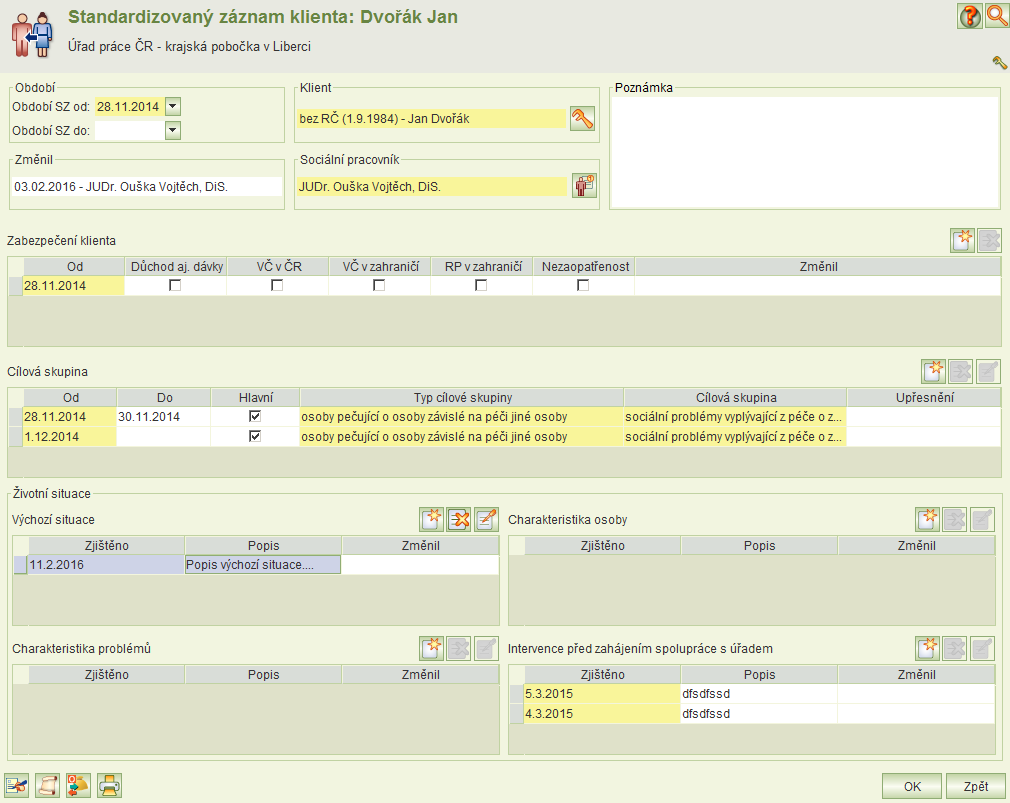Viewport: 1010px width, 803px height.
Task: Click the wrench icon beside the Klient field
Action: [x=582, y=118]
